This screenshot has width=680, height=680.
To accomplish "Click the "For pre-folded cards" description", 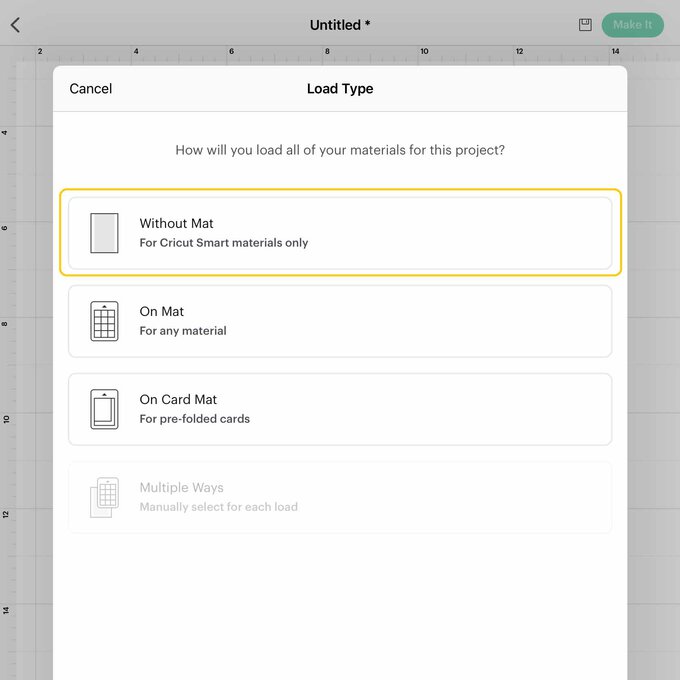I will click(195, 419).
